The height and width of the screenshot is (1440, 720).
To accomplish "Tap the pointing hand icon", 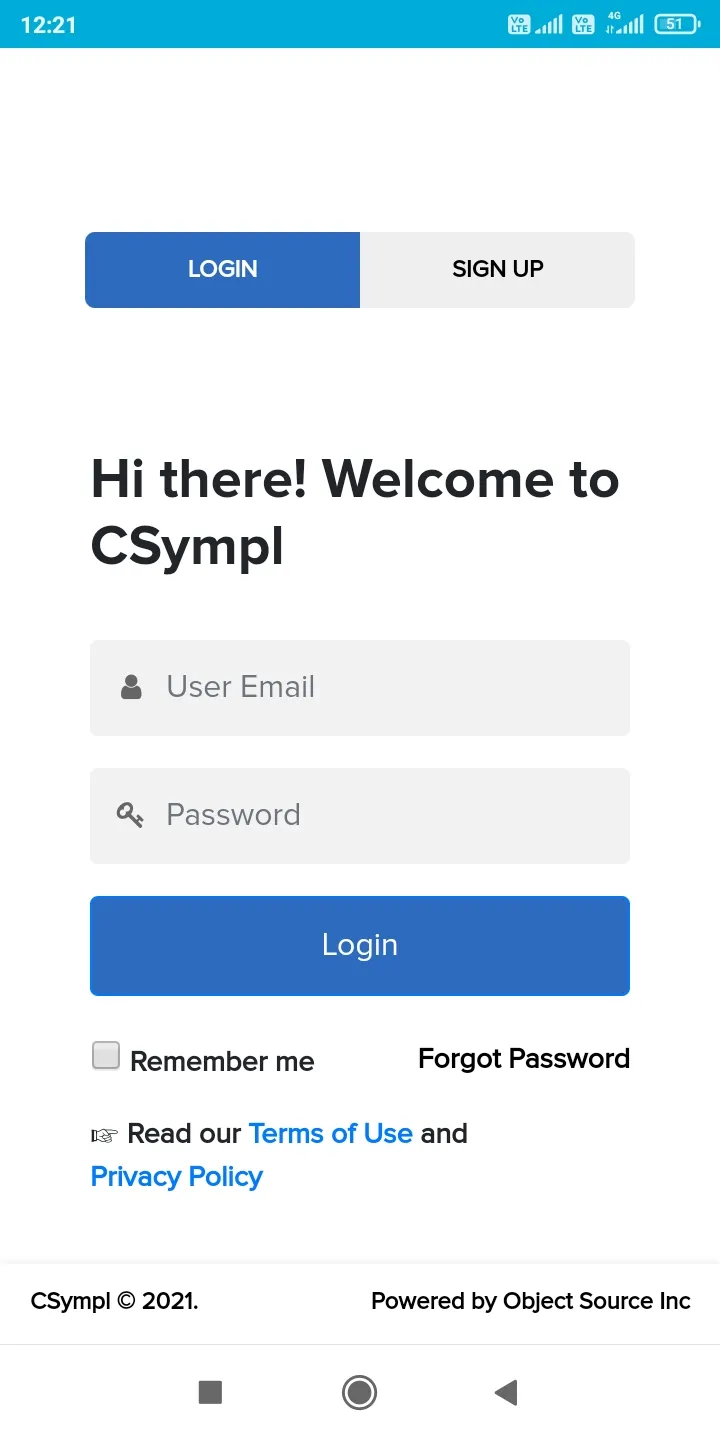I will (x=104, y=1135).
